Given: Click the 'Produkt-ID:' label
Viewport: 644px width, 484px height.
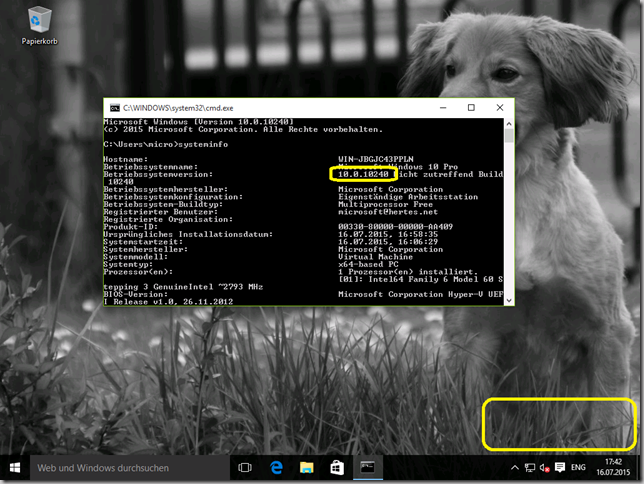Looking at the screenshot, I should click(x=131, y=226).
